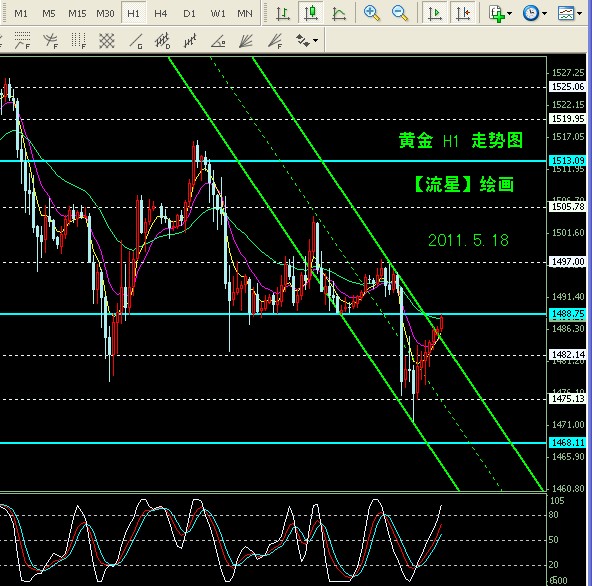Switch to the M15 timeframe
592x586 pixels.
[77, 14]
